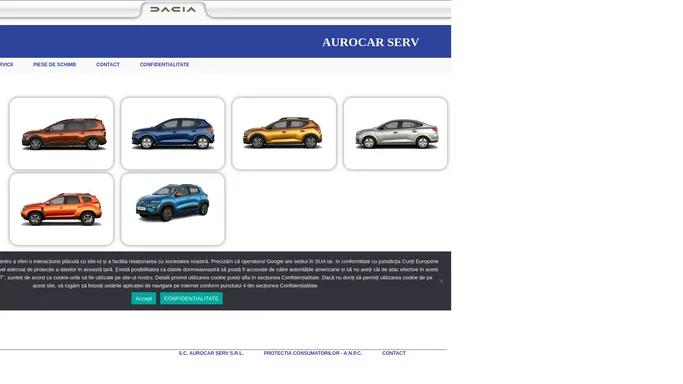This screenshot has height=384, width=683.
Task: Select the dark blue Sandero car thumbnail
Action: [x=173, y=133]
